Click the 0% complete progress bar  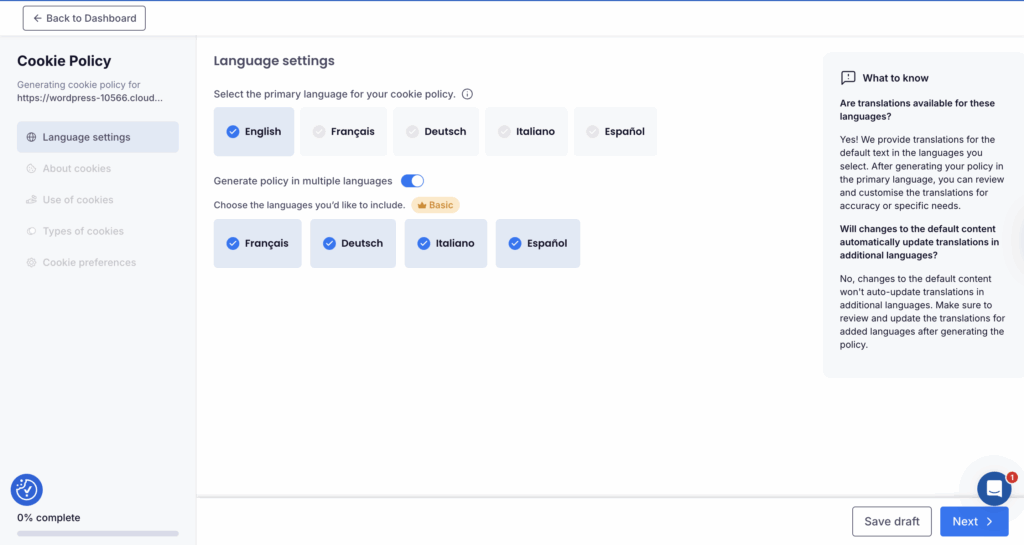(97, 533)
